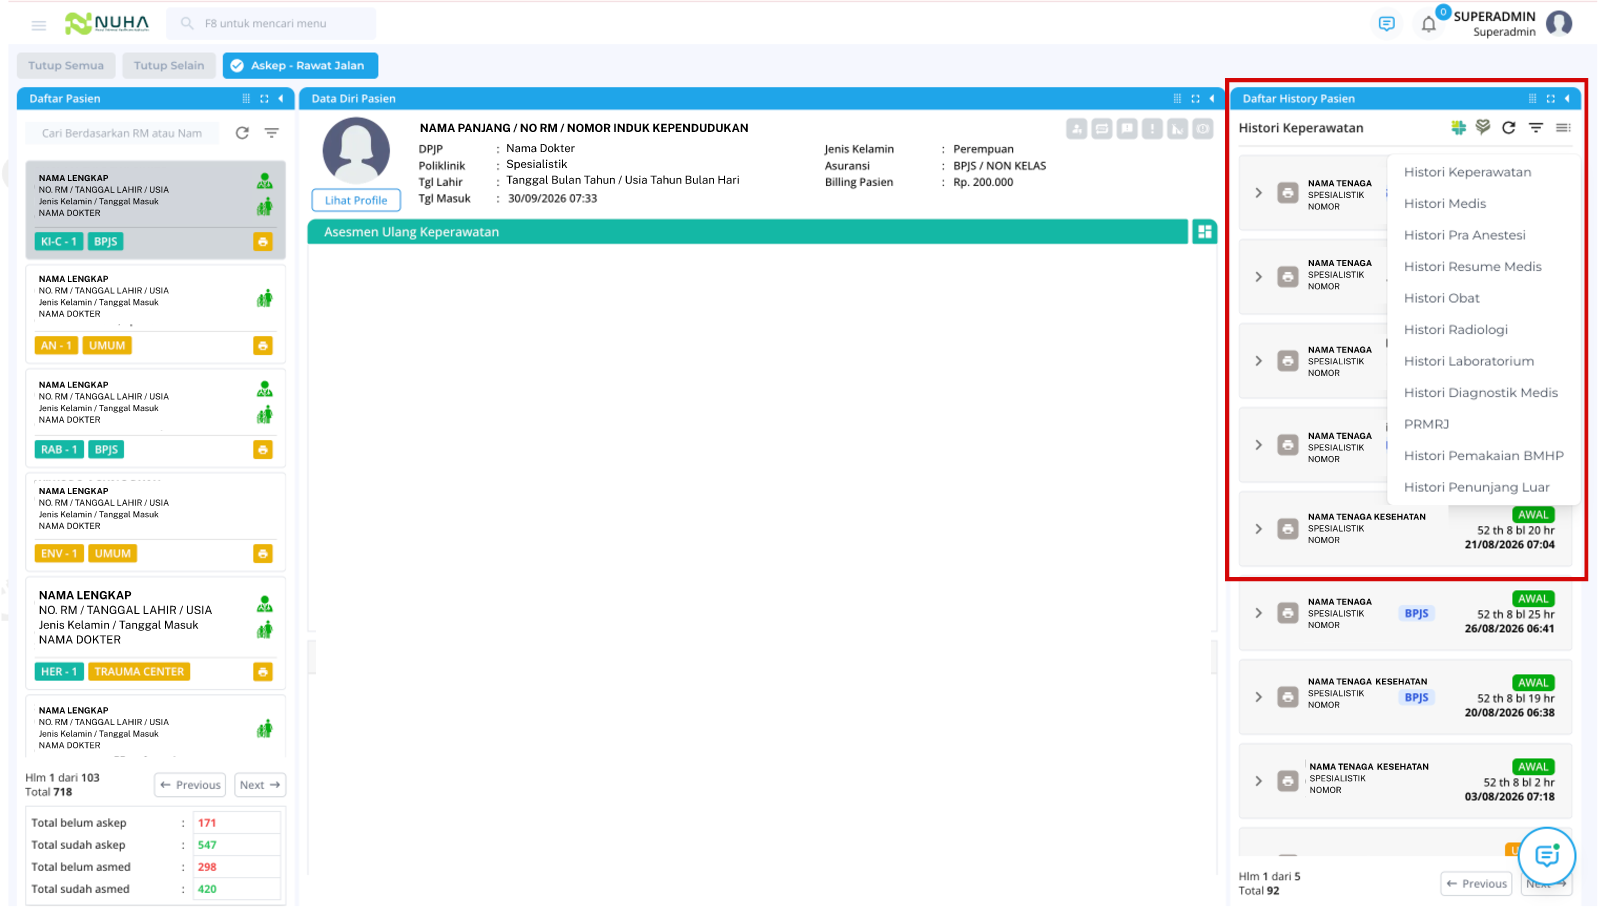Open the floating chat bubble button

(x=1547, y=856)
